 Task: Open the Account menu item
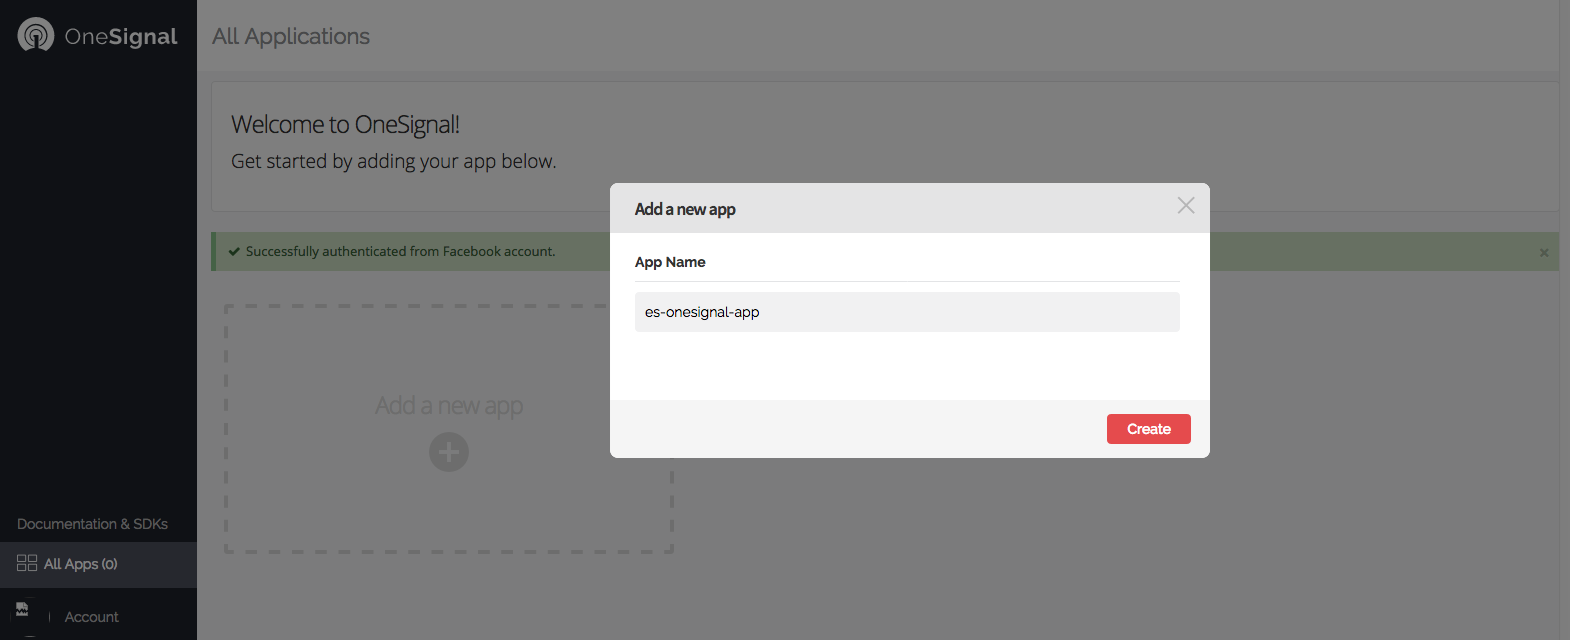91,617
